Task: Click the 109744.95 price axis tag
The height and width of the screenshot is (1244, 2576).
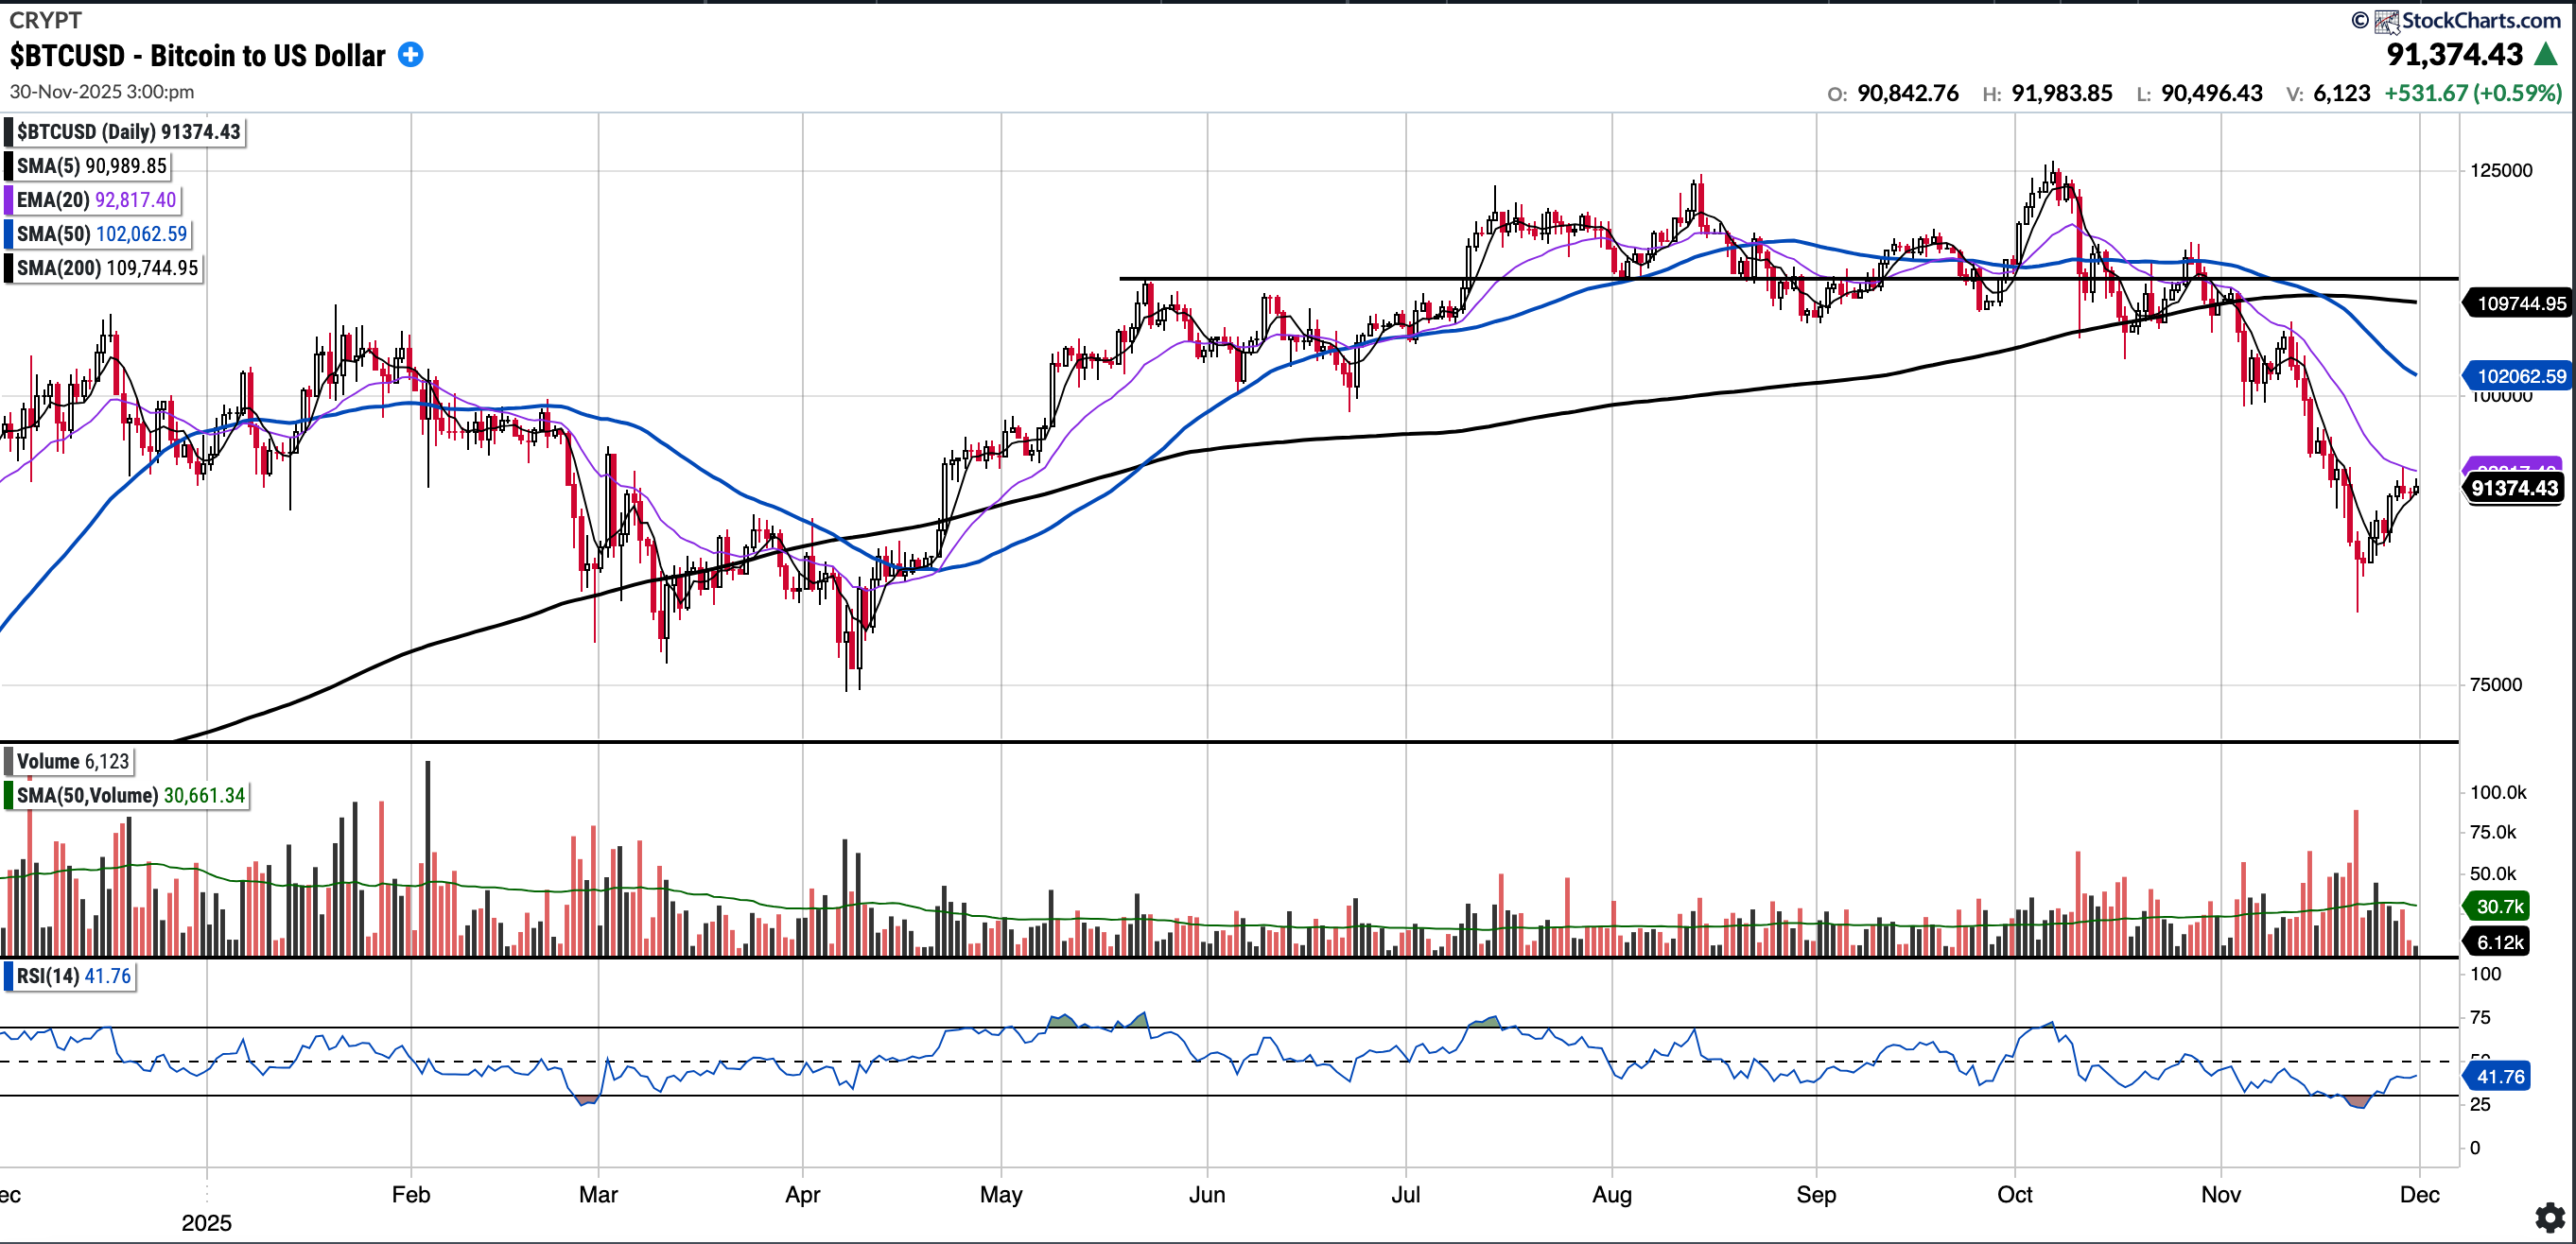Action: pyautogui.click(x=2520, y=303)
